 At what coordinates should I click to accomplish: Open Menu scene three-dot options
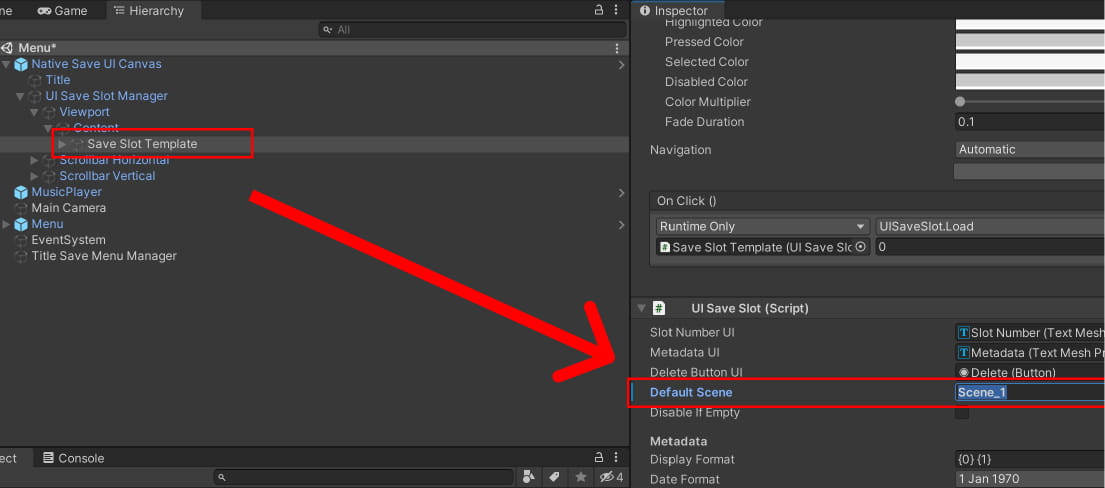coord(617,48)
